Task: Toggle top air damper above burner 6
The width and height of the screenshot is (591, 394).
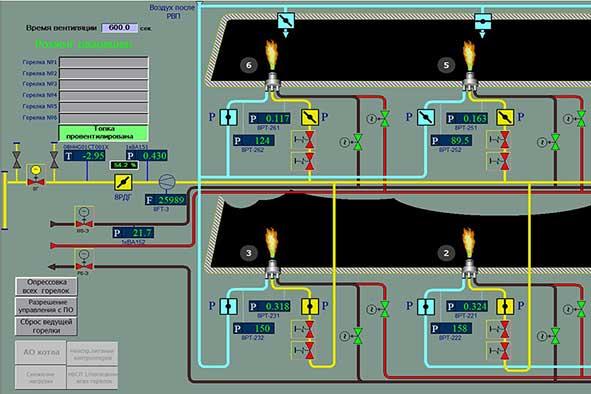Action: click(x=286, y=21)
